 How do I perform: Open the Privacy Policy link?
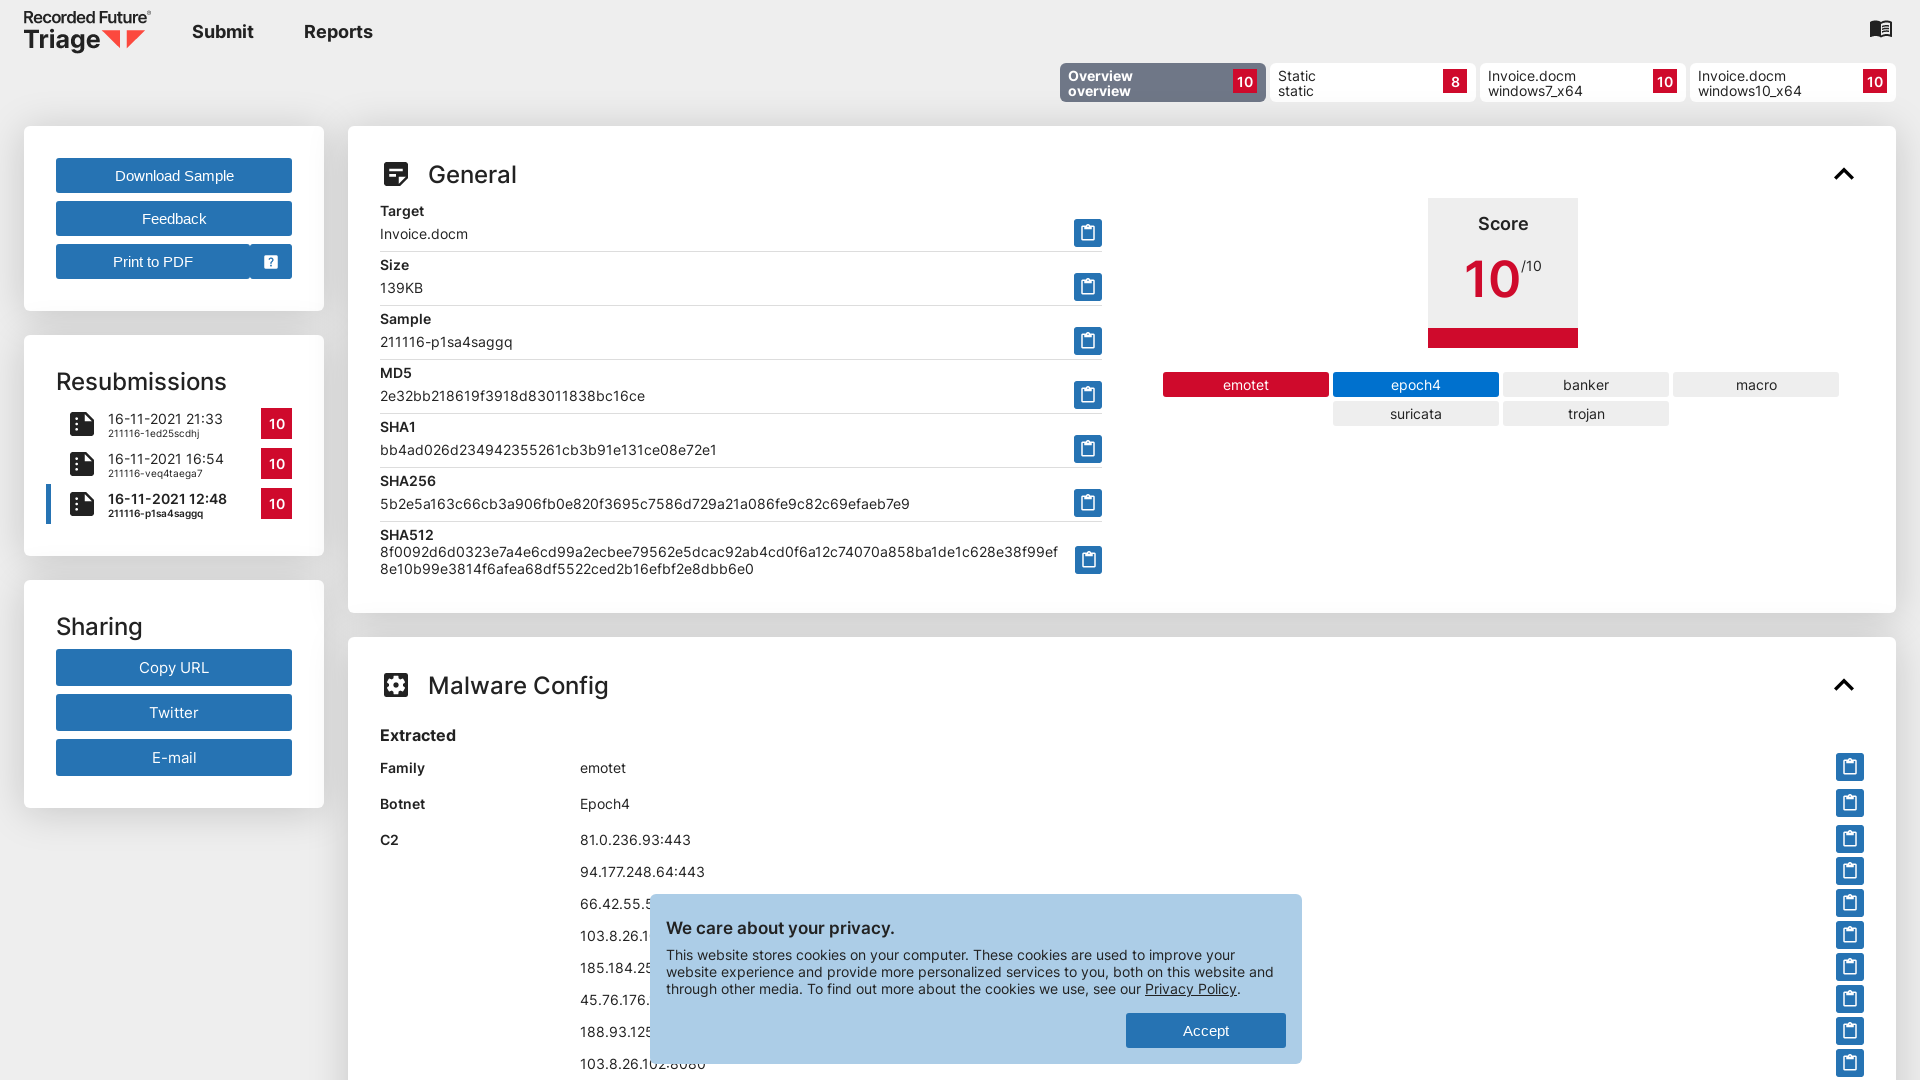coord(1190,989)
